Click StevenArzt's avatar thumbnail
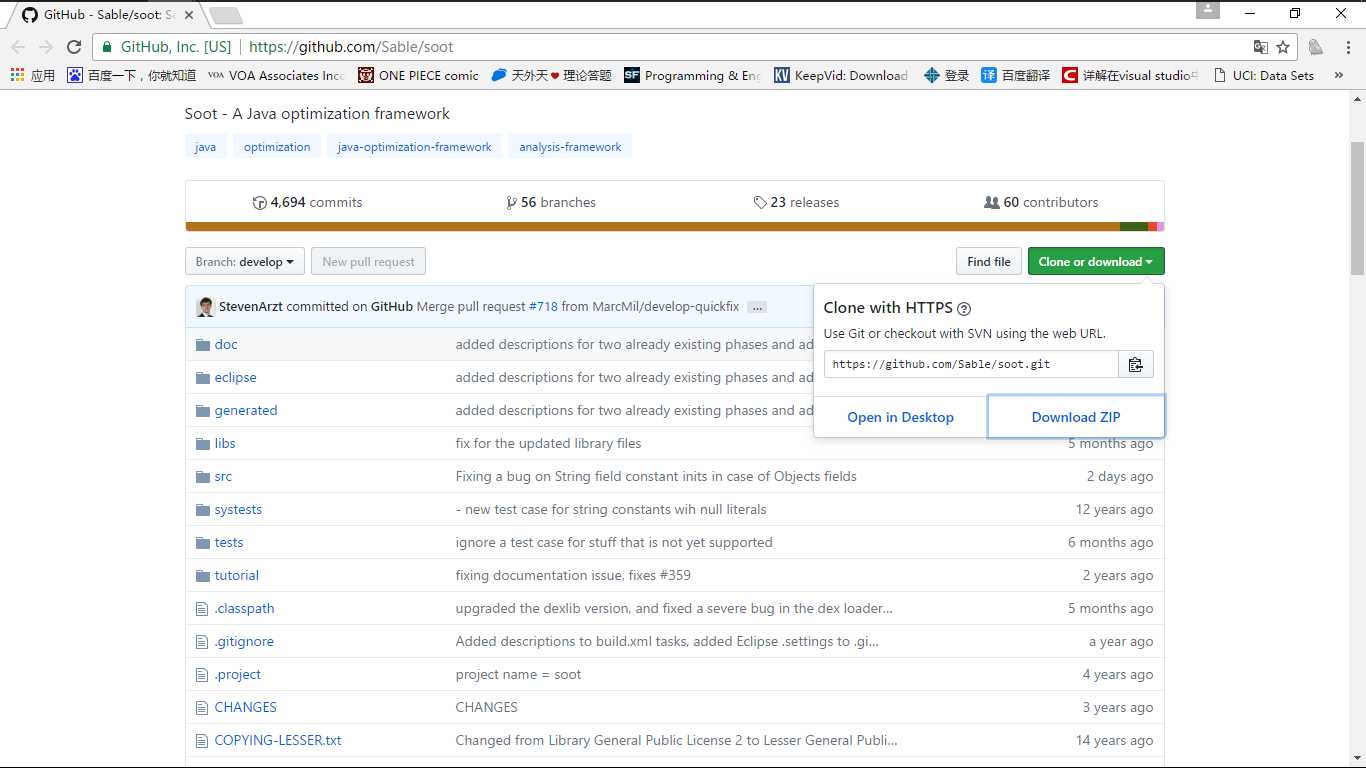Viewport: 1366px width, 768px height. click(205, 307)
